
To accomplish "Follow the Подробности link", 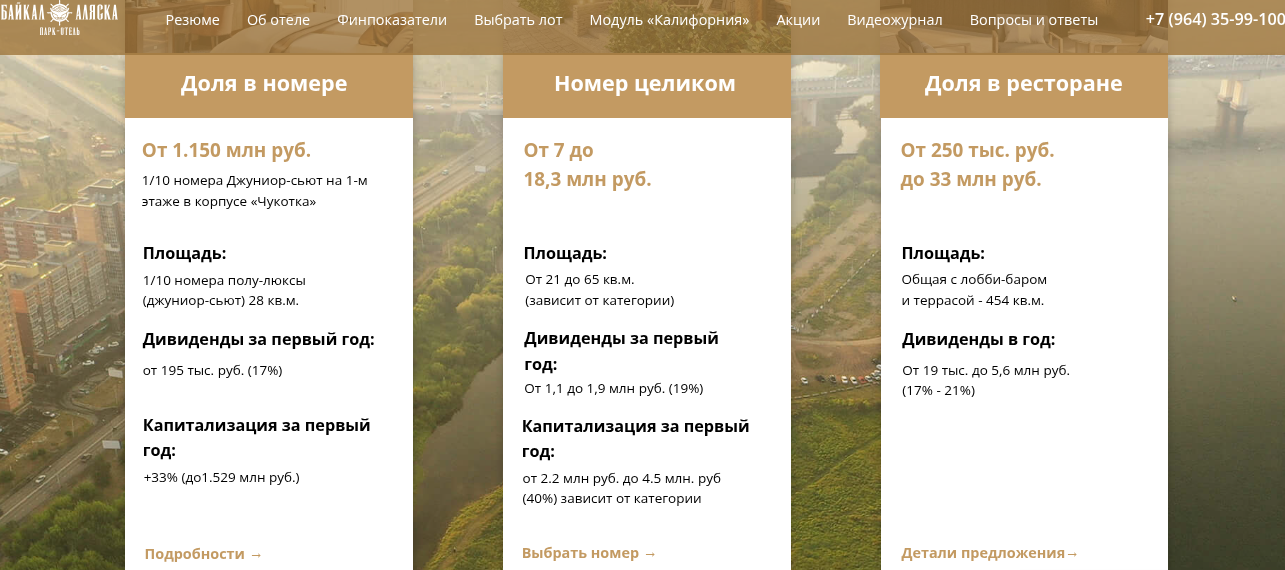I will coord(203,554).
